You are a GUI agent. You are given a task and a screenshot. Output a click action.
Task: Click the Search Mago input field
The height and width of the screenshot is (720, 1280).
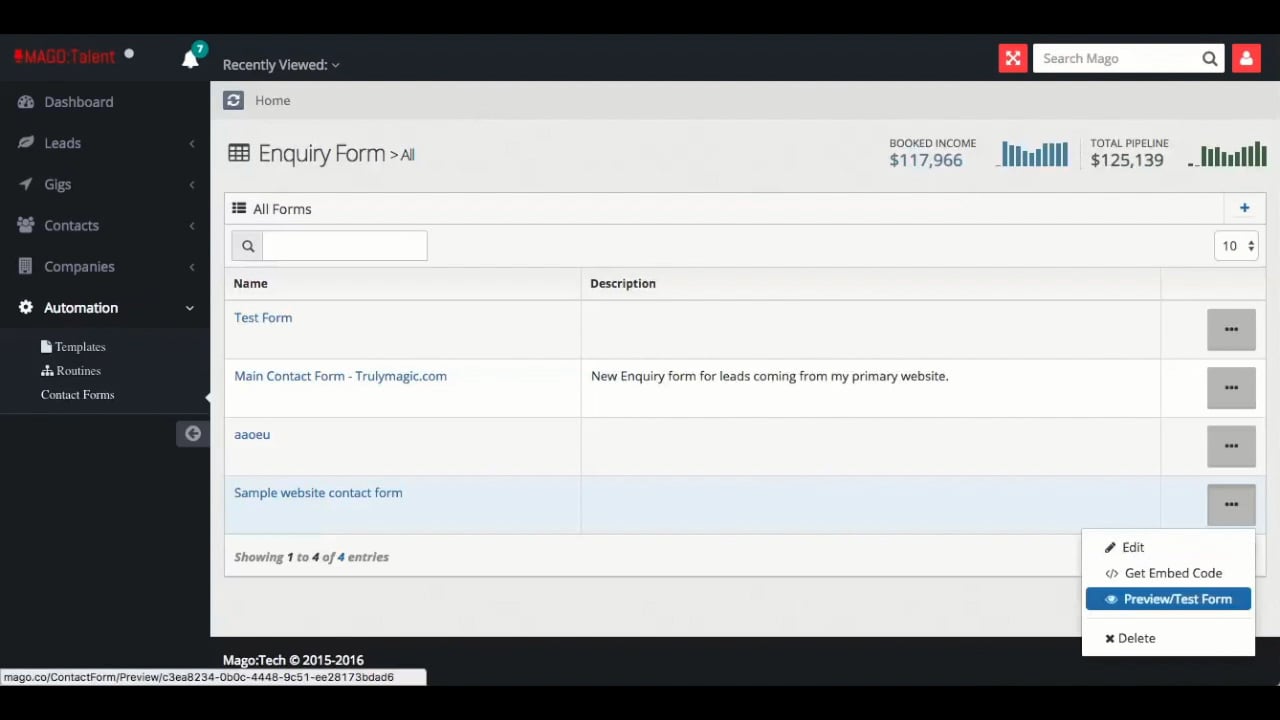point(1115,59)
